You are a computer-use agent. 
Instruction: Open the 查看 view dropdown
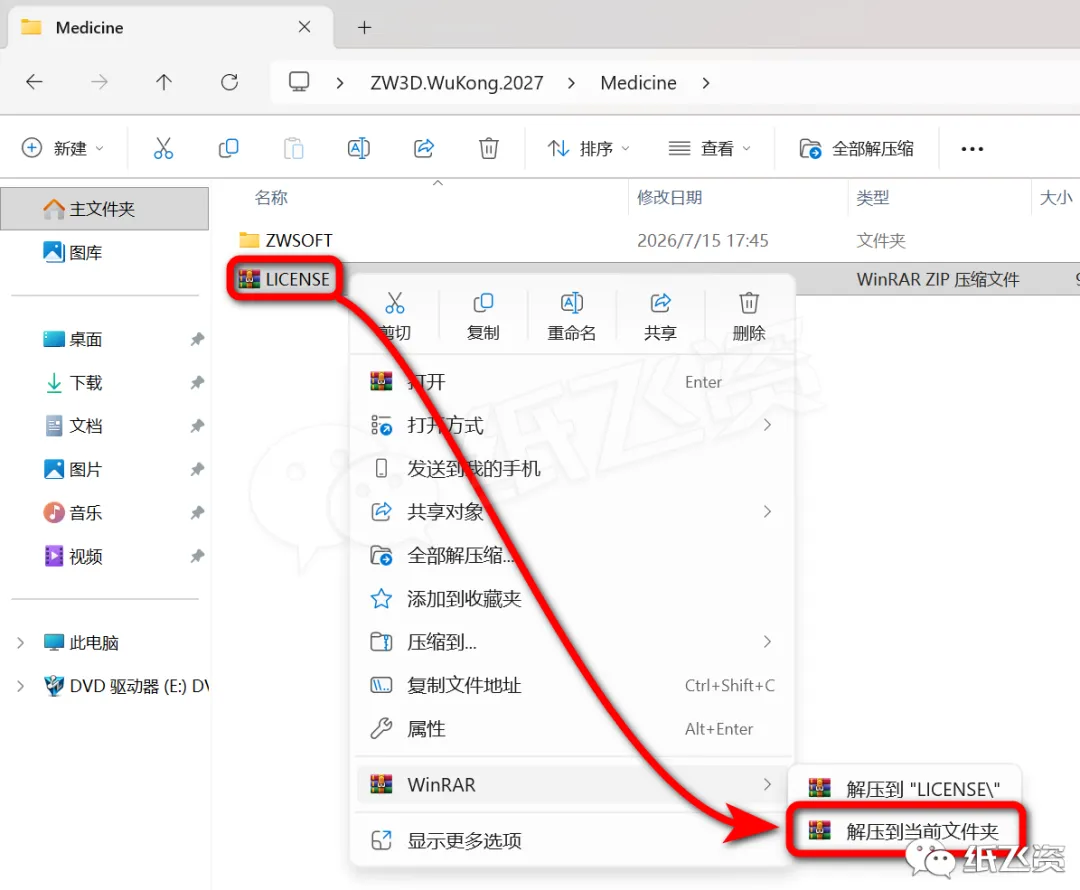(709, 148)
